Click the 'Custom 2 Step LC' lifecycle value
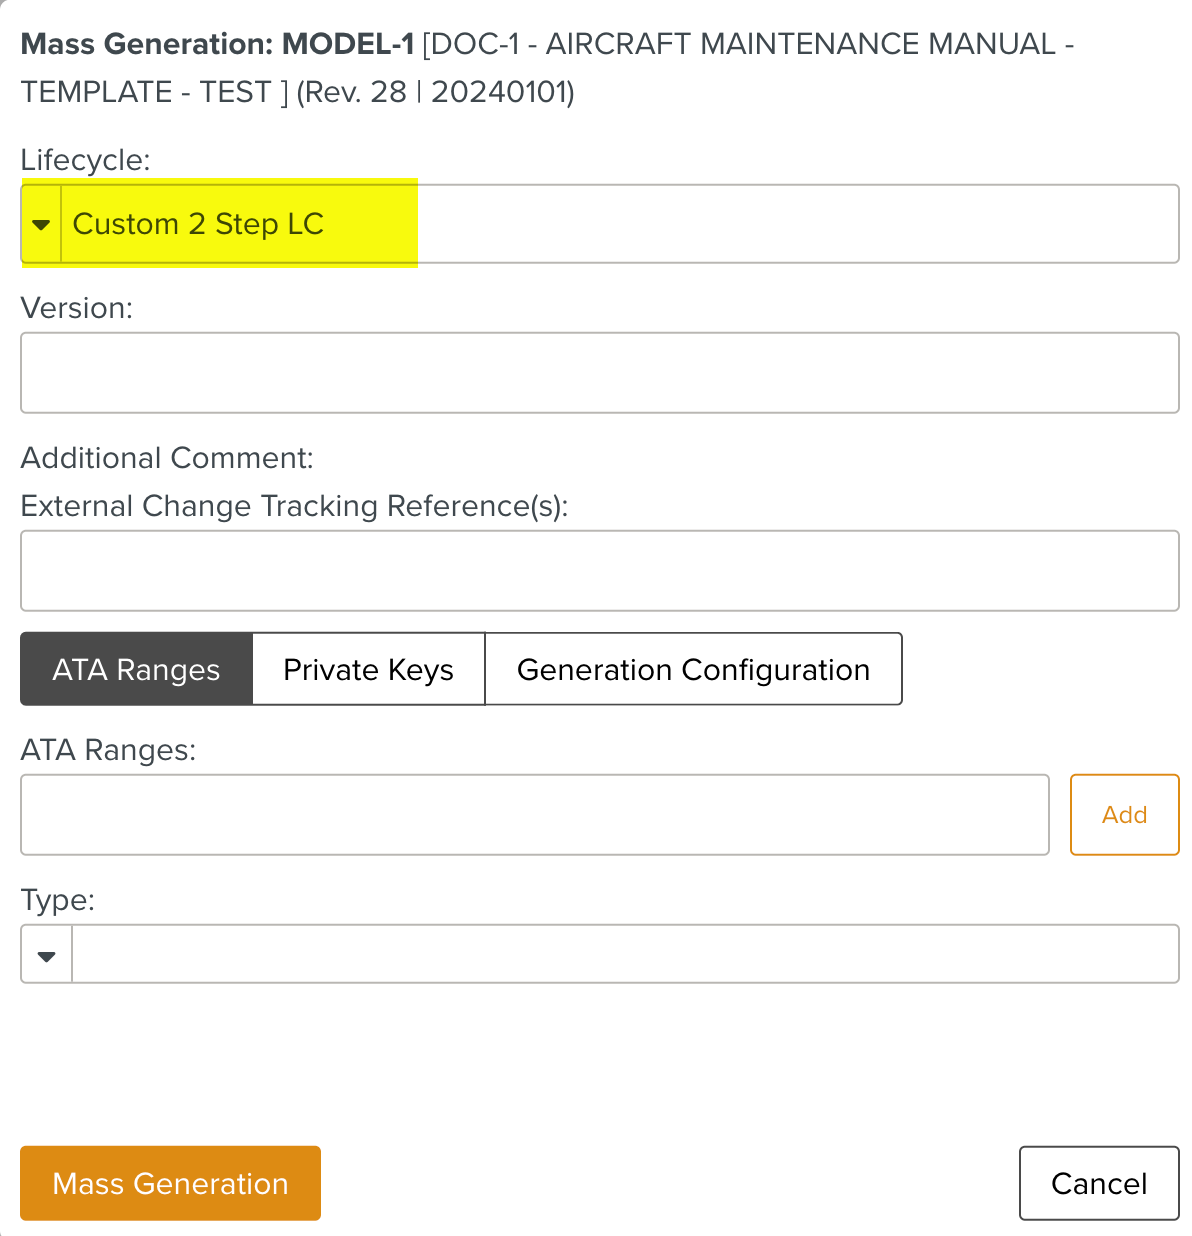The height and width of the screenshot is (1236, 1192). click(198, 224)
